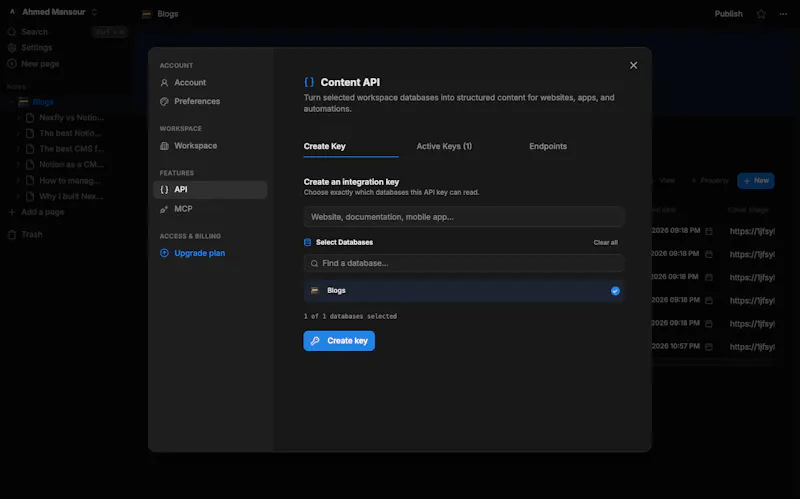Screen dimensions: 800x499
Task: Open the Why I built Nex... page
Action: pos(71,196)
